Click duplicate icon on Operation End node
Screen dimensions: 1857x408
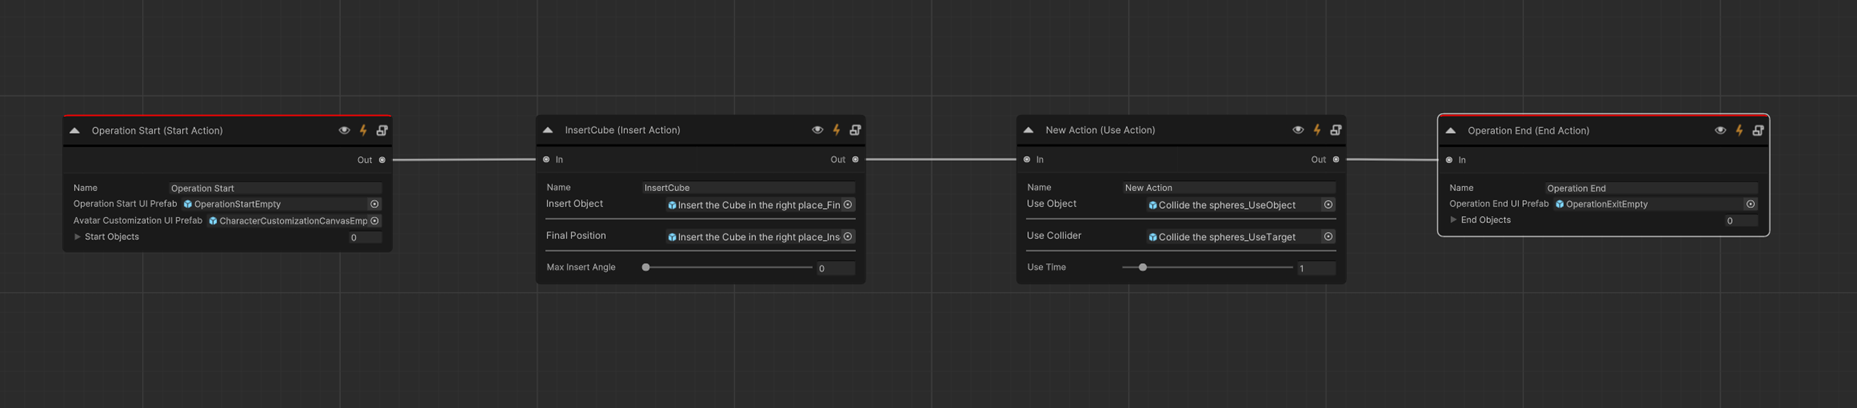coord(1757,131)
